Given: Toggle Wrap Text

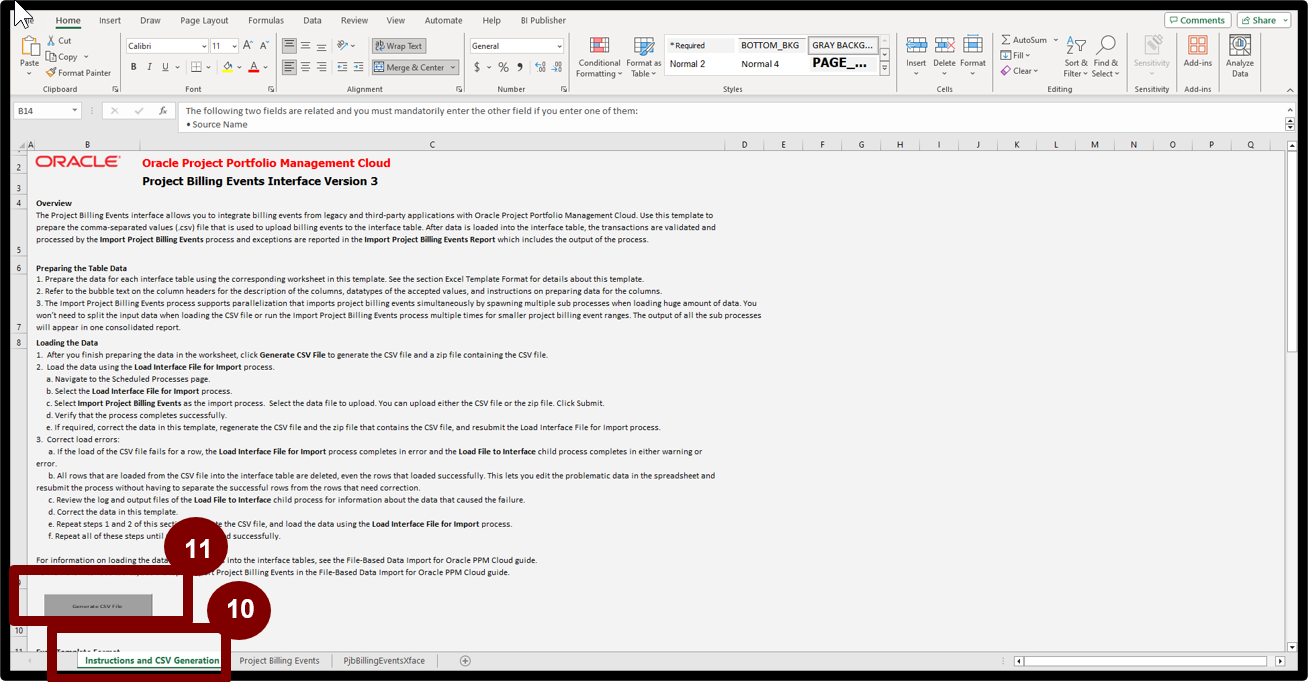Looking at the screenshot, I should pyautogui.click(x=398, y=46).
